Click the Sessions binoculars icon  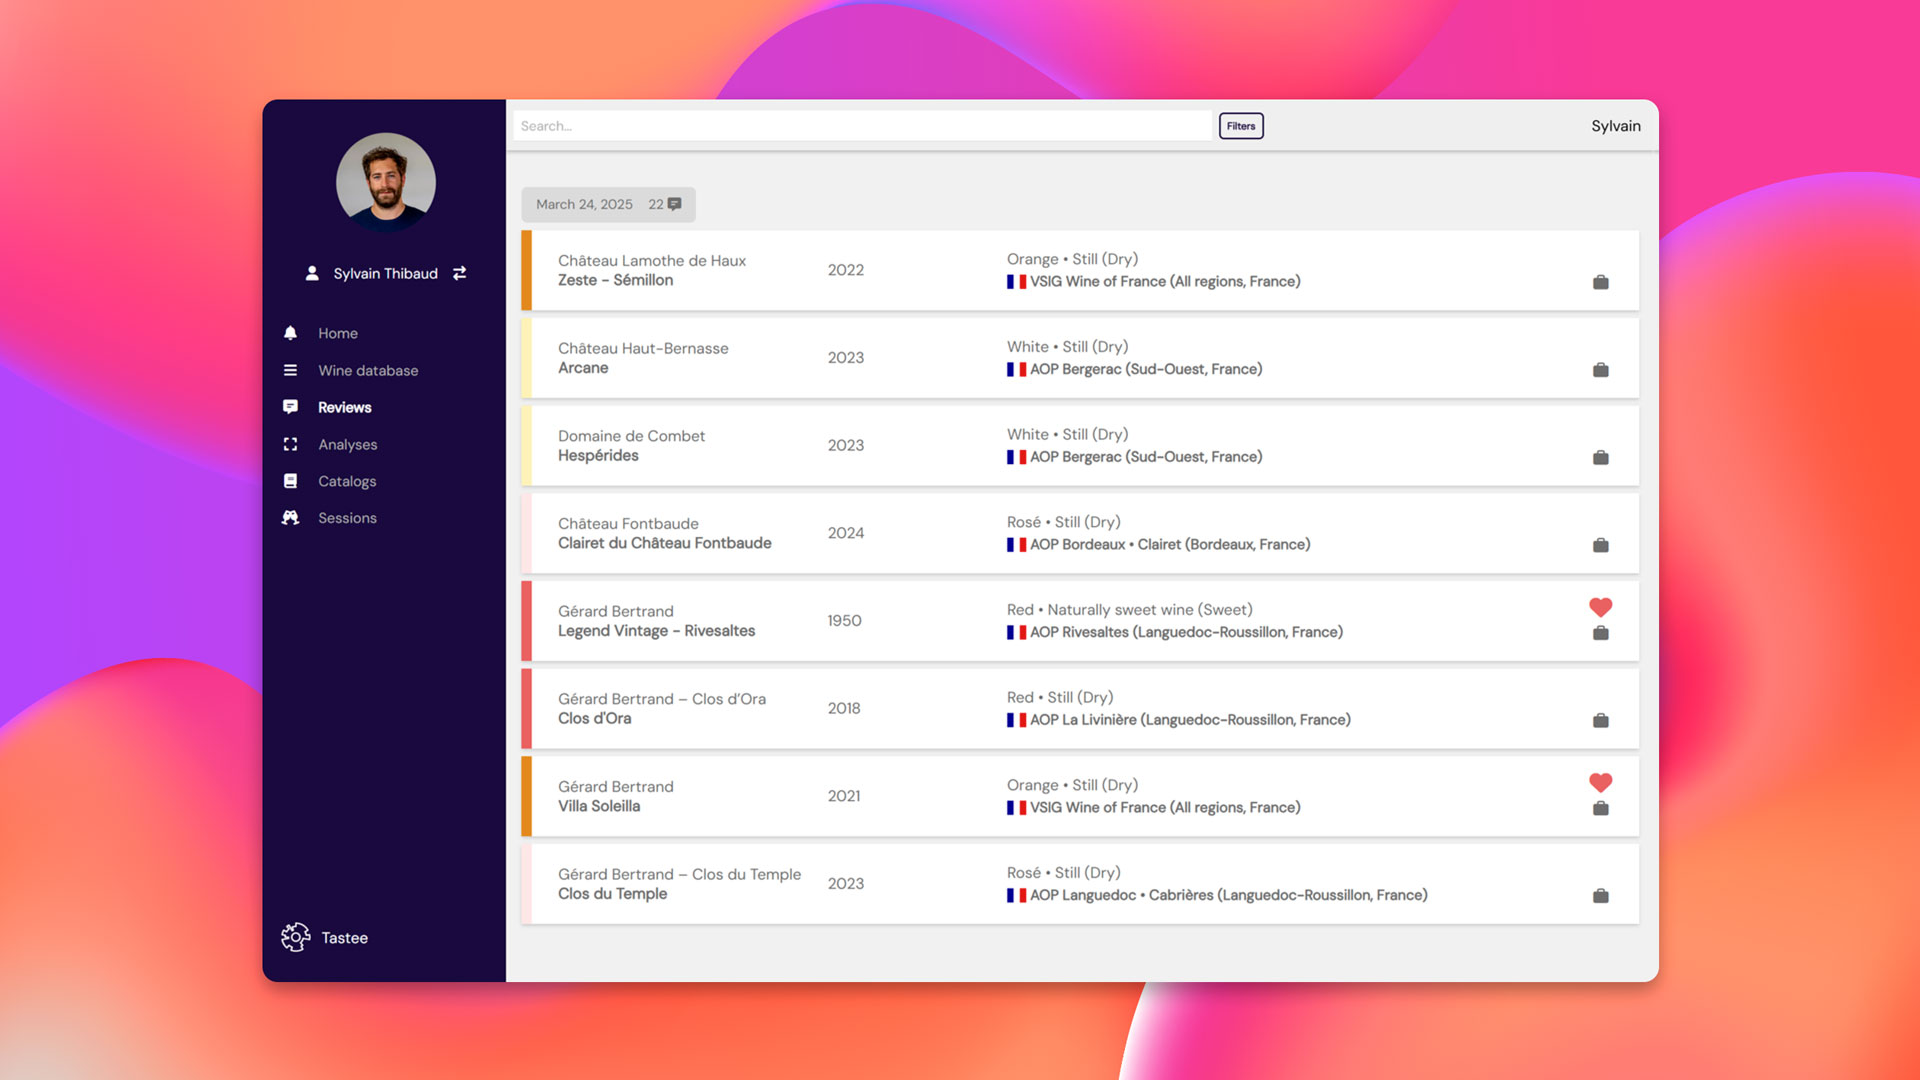point(290,518)
